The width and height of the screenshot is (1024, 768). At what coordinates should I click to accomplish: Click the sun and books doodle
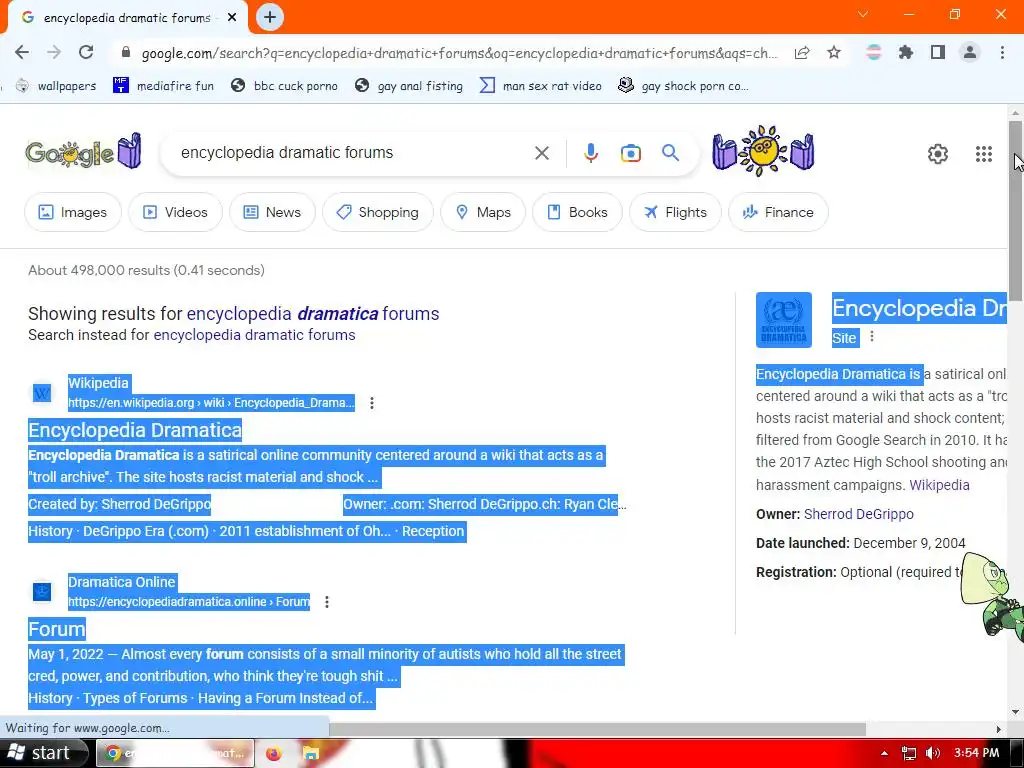click(763, 152)
